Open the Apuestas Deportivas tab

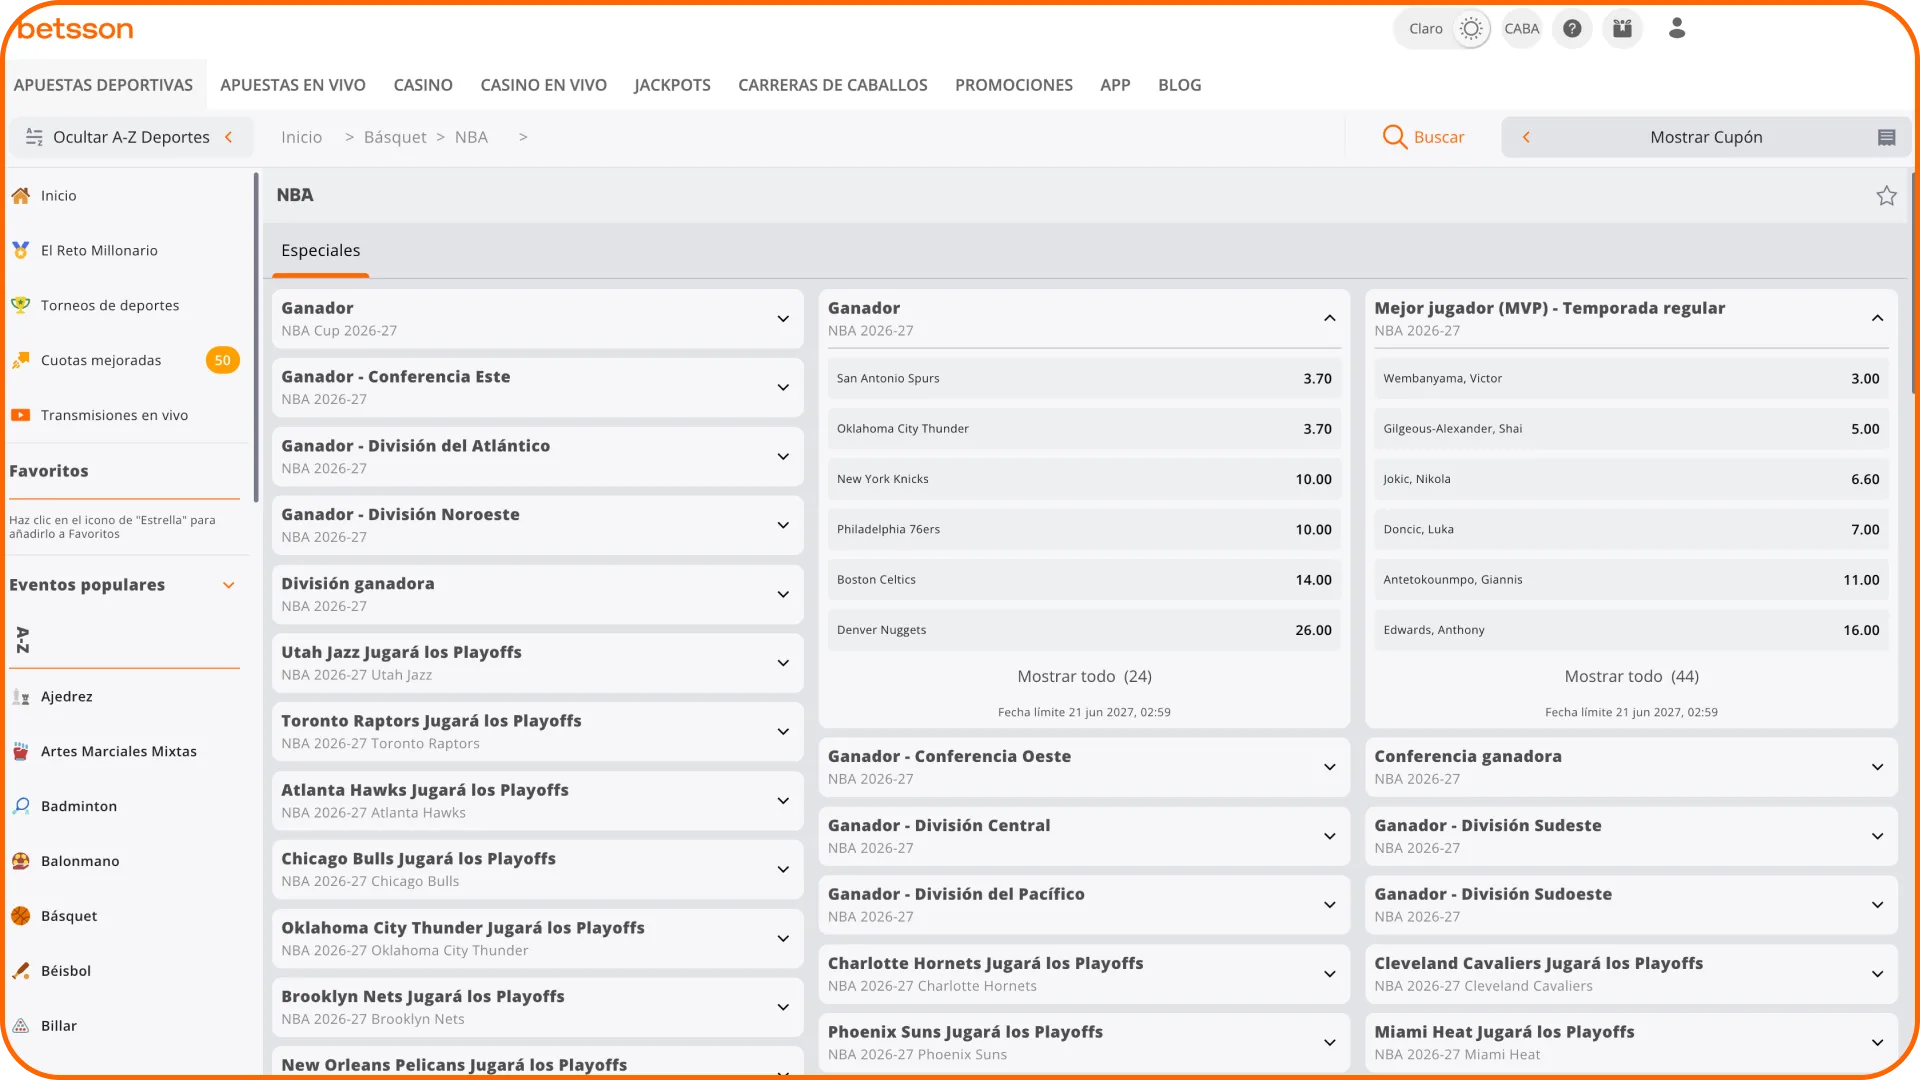pyautogui.click(x=103, y=85)
